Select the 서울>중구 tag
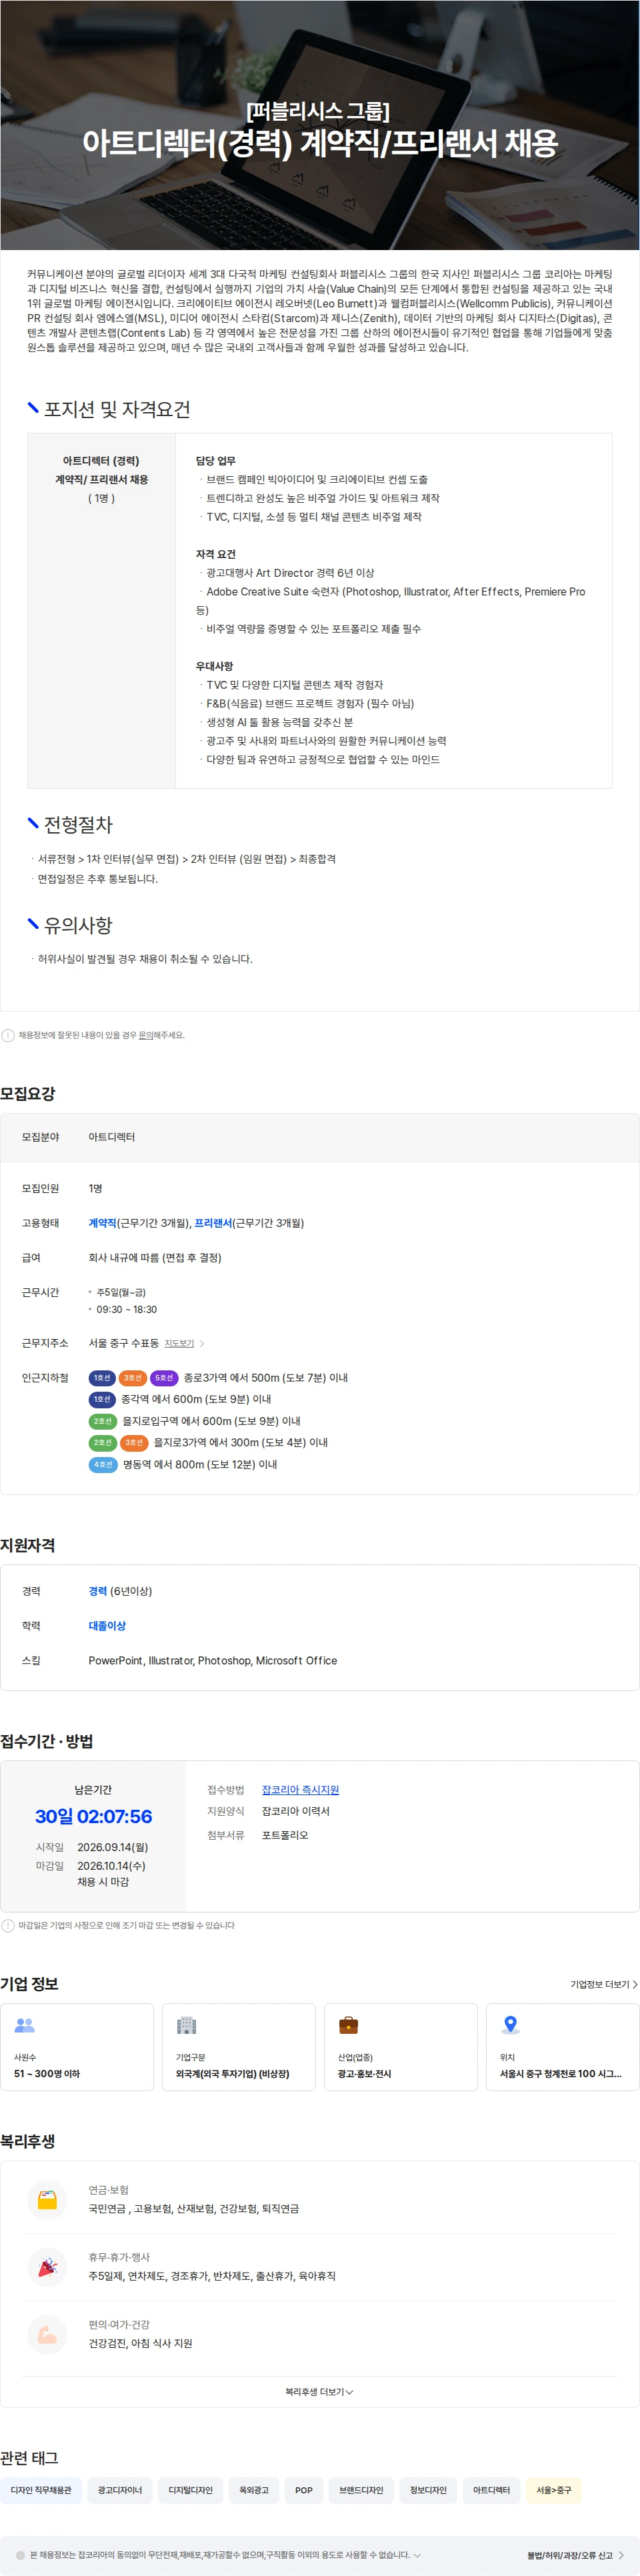The image size is (640, 2576). coord(554,2490)
